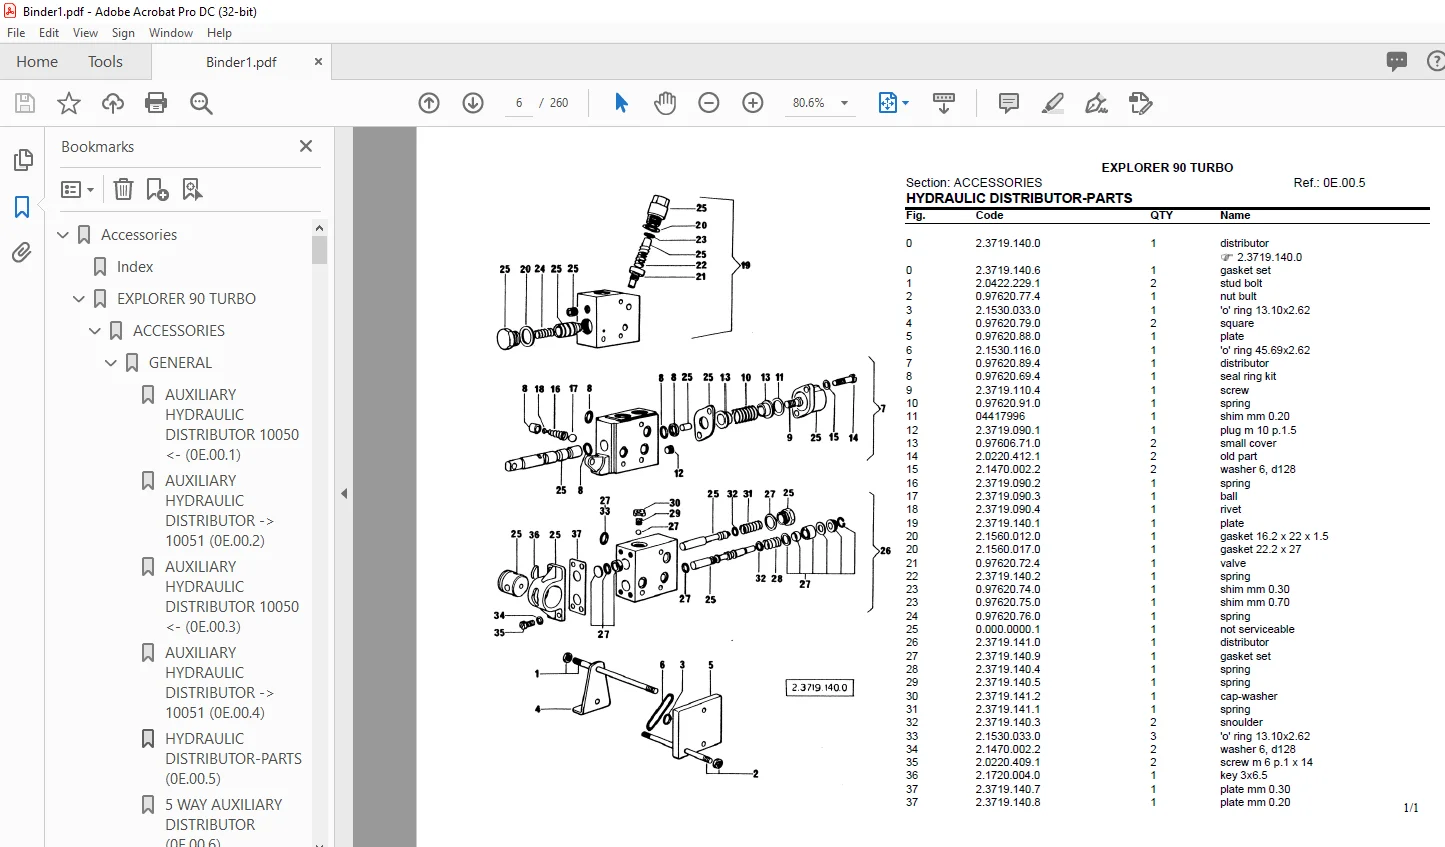Image resolution: width=1445 pixels, height=847 pixels.
Task: Click the scrolling mode toolbar icon
Action: click(944, 103)
